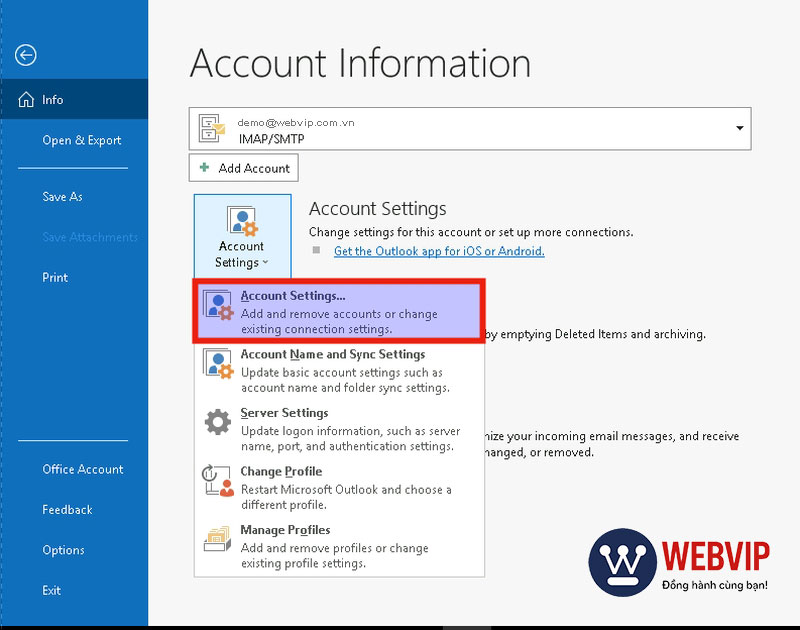Viewport: 800px width, 630px height.
Task: Select Print from the sidebar
Action: click(x=55, y=277)
